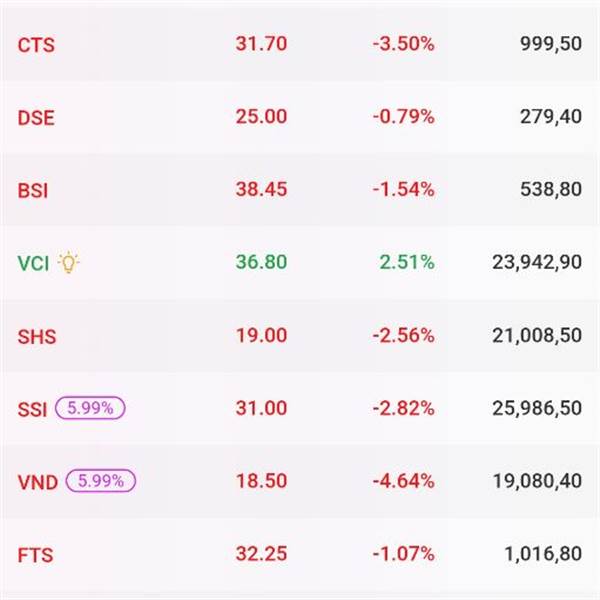Viewport: 600px width, 600px height.
Task: Open the CTS stock ticker
Action: [36, 45]
